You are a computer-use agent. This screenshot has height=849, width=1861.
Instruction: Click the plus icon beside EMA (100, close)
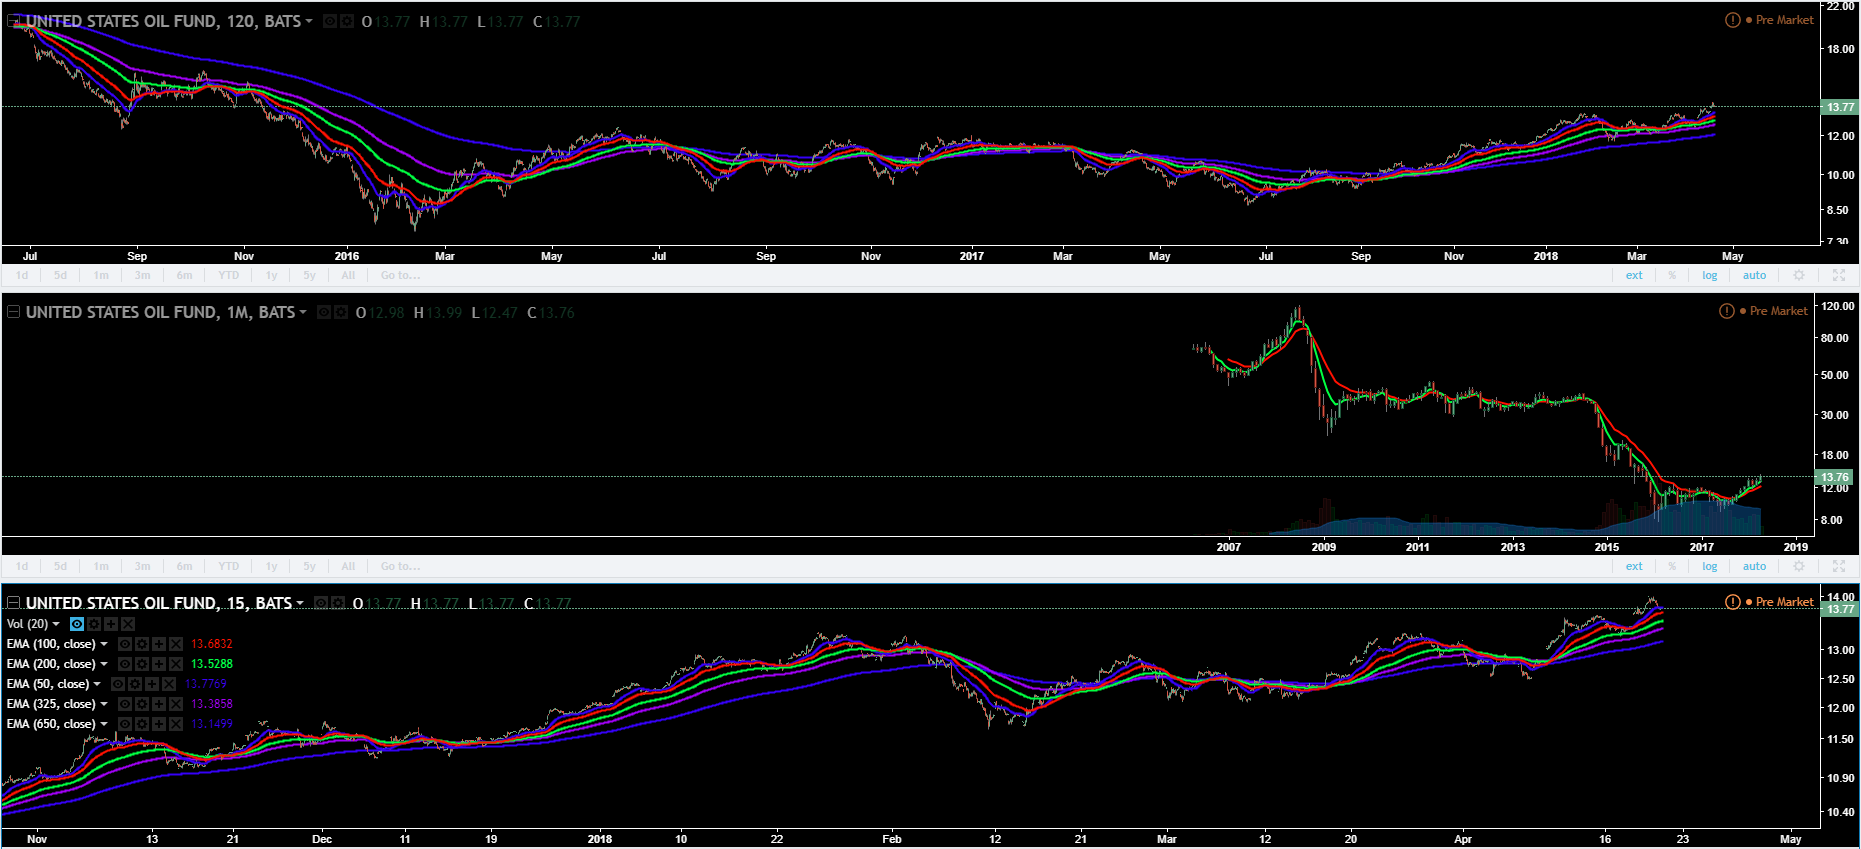click(x=159, y=644)
